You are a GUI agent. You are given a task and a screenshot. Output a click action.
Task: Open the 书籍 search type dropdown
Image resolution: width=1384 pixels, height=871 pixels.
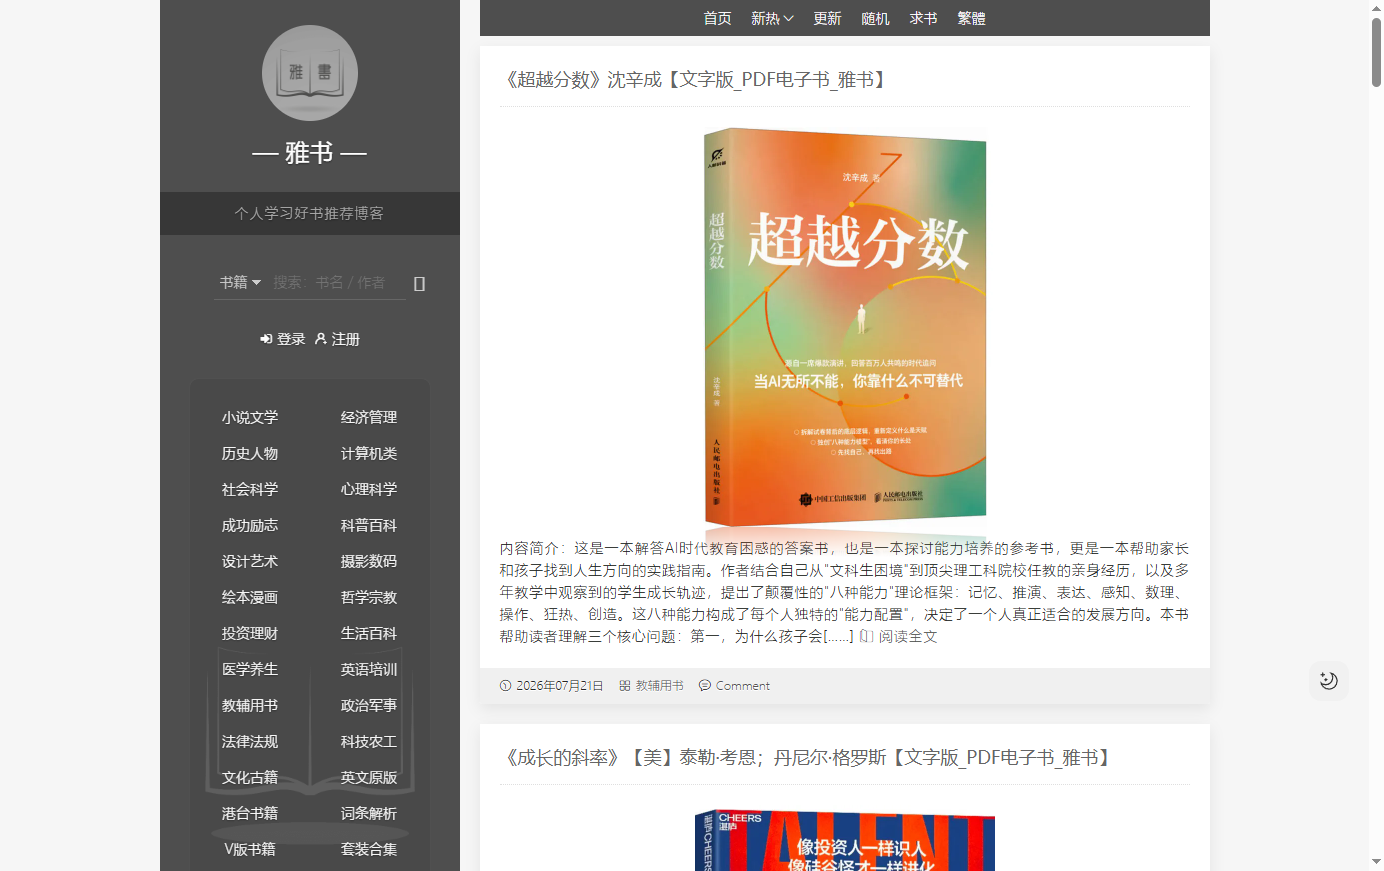point(240,283)
